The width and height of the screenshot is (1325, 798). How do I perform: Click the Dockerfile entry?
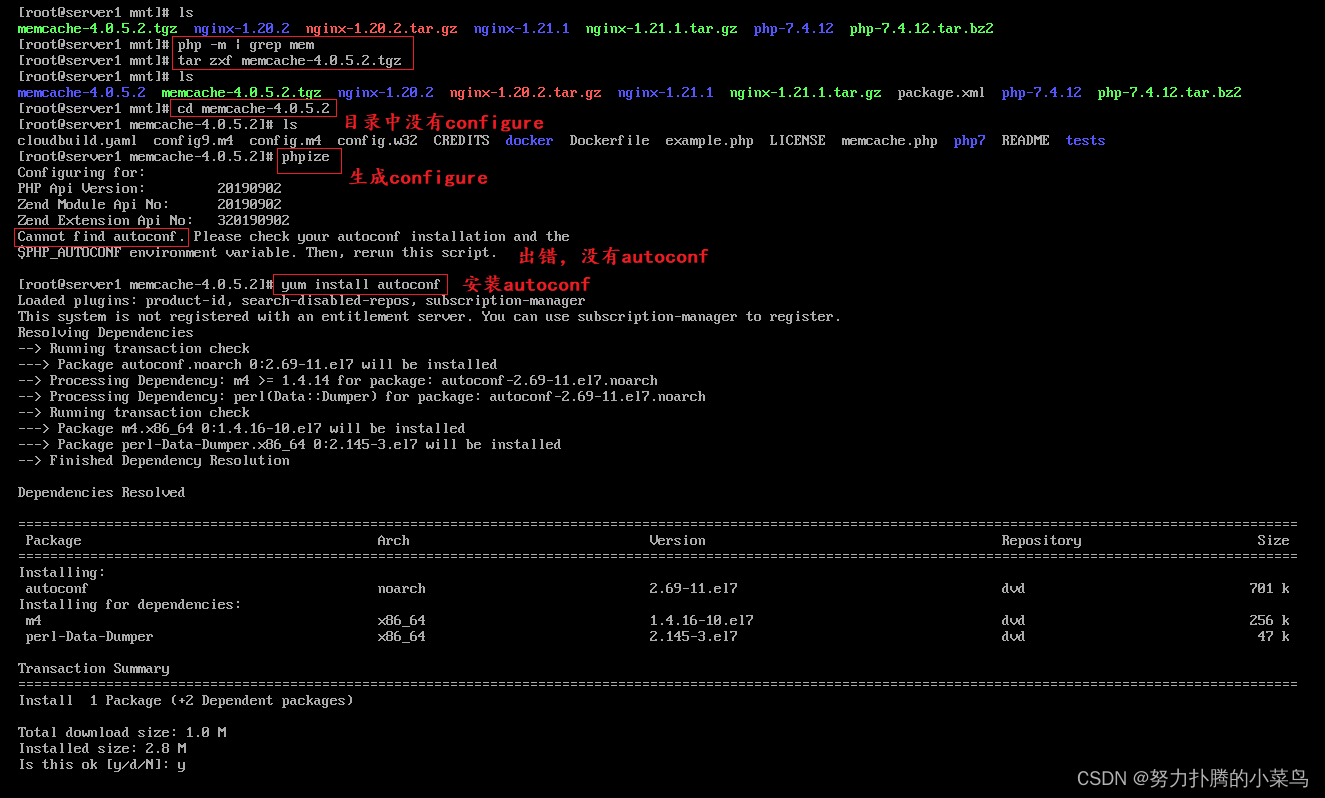pyautogui.click(x=609, y=141)
